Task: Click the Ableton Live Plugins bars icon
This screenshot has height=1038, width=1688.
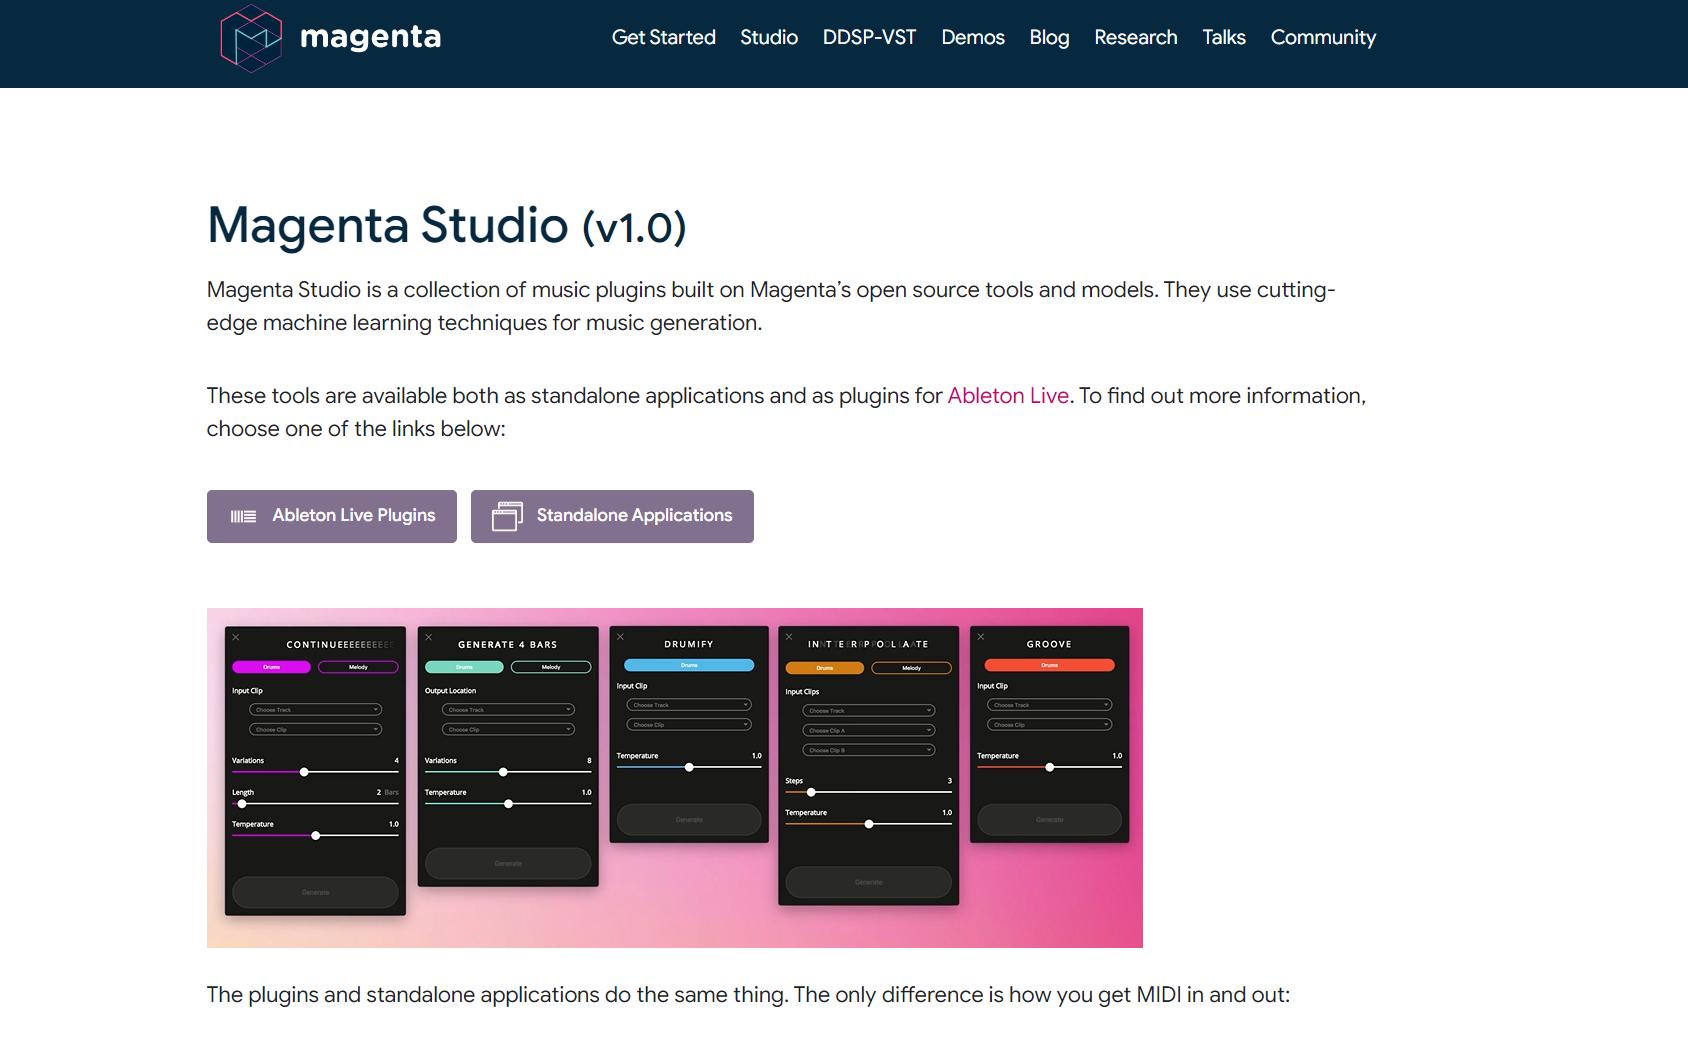Action: pyautogui.click(x=243, y=516)
